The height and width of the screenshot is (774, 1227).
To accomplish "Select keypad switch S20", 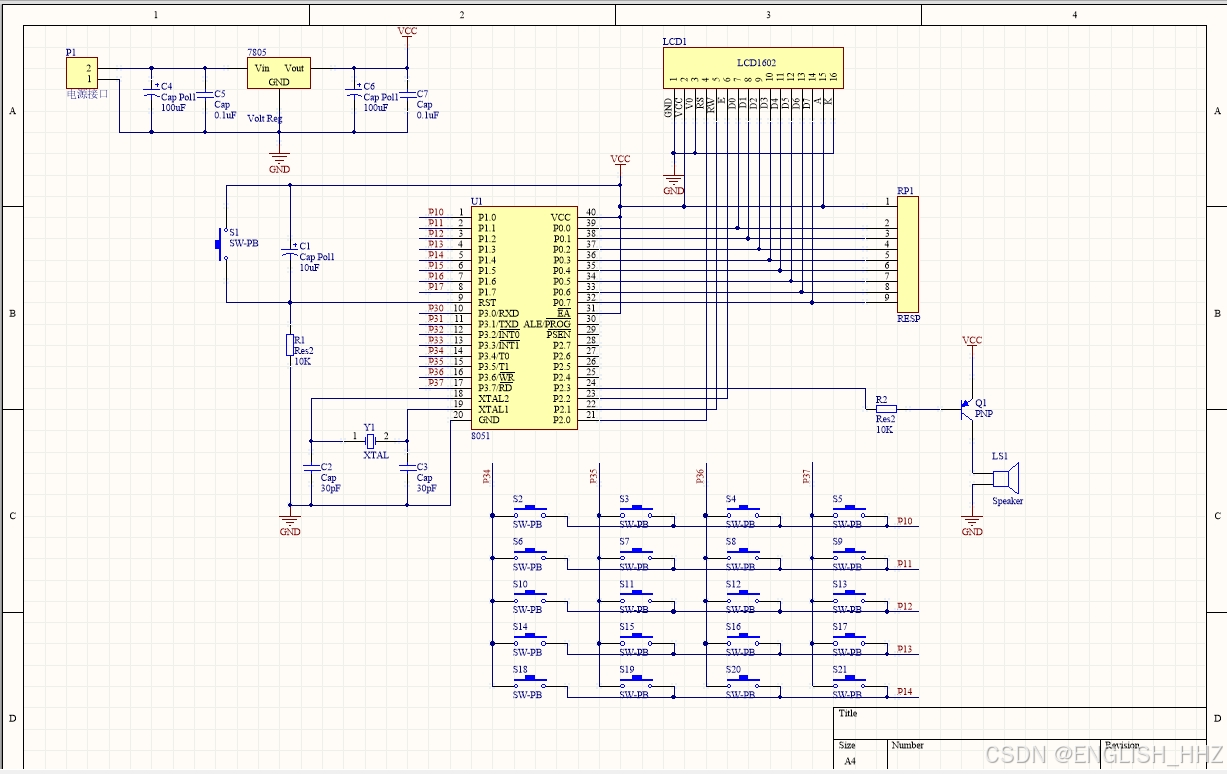I will click(742, 683).
